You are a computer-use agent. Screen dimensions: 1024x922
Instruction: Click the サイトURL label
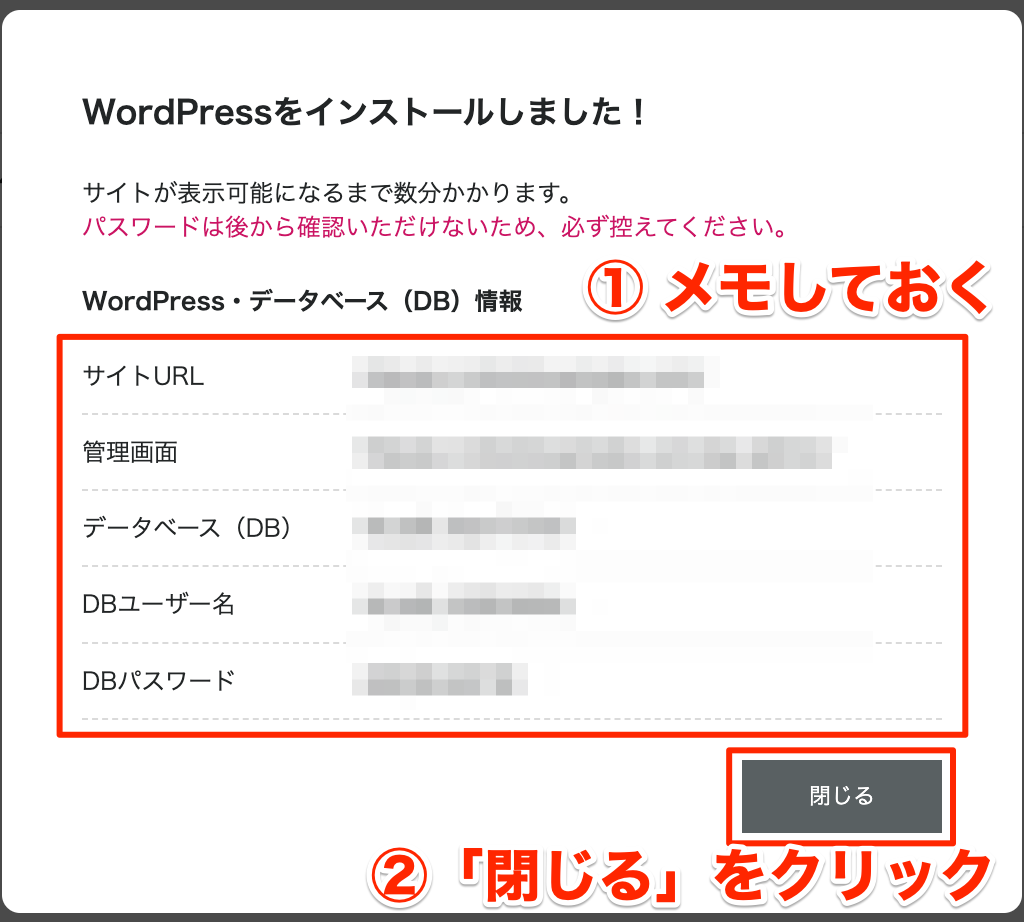click(143, 376)
